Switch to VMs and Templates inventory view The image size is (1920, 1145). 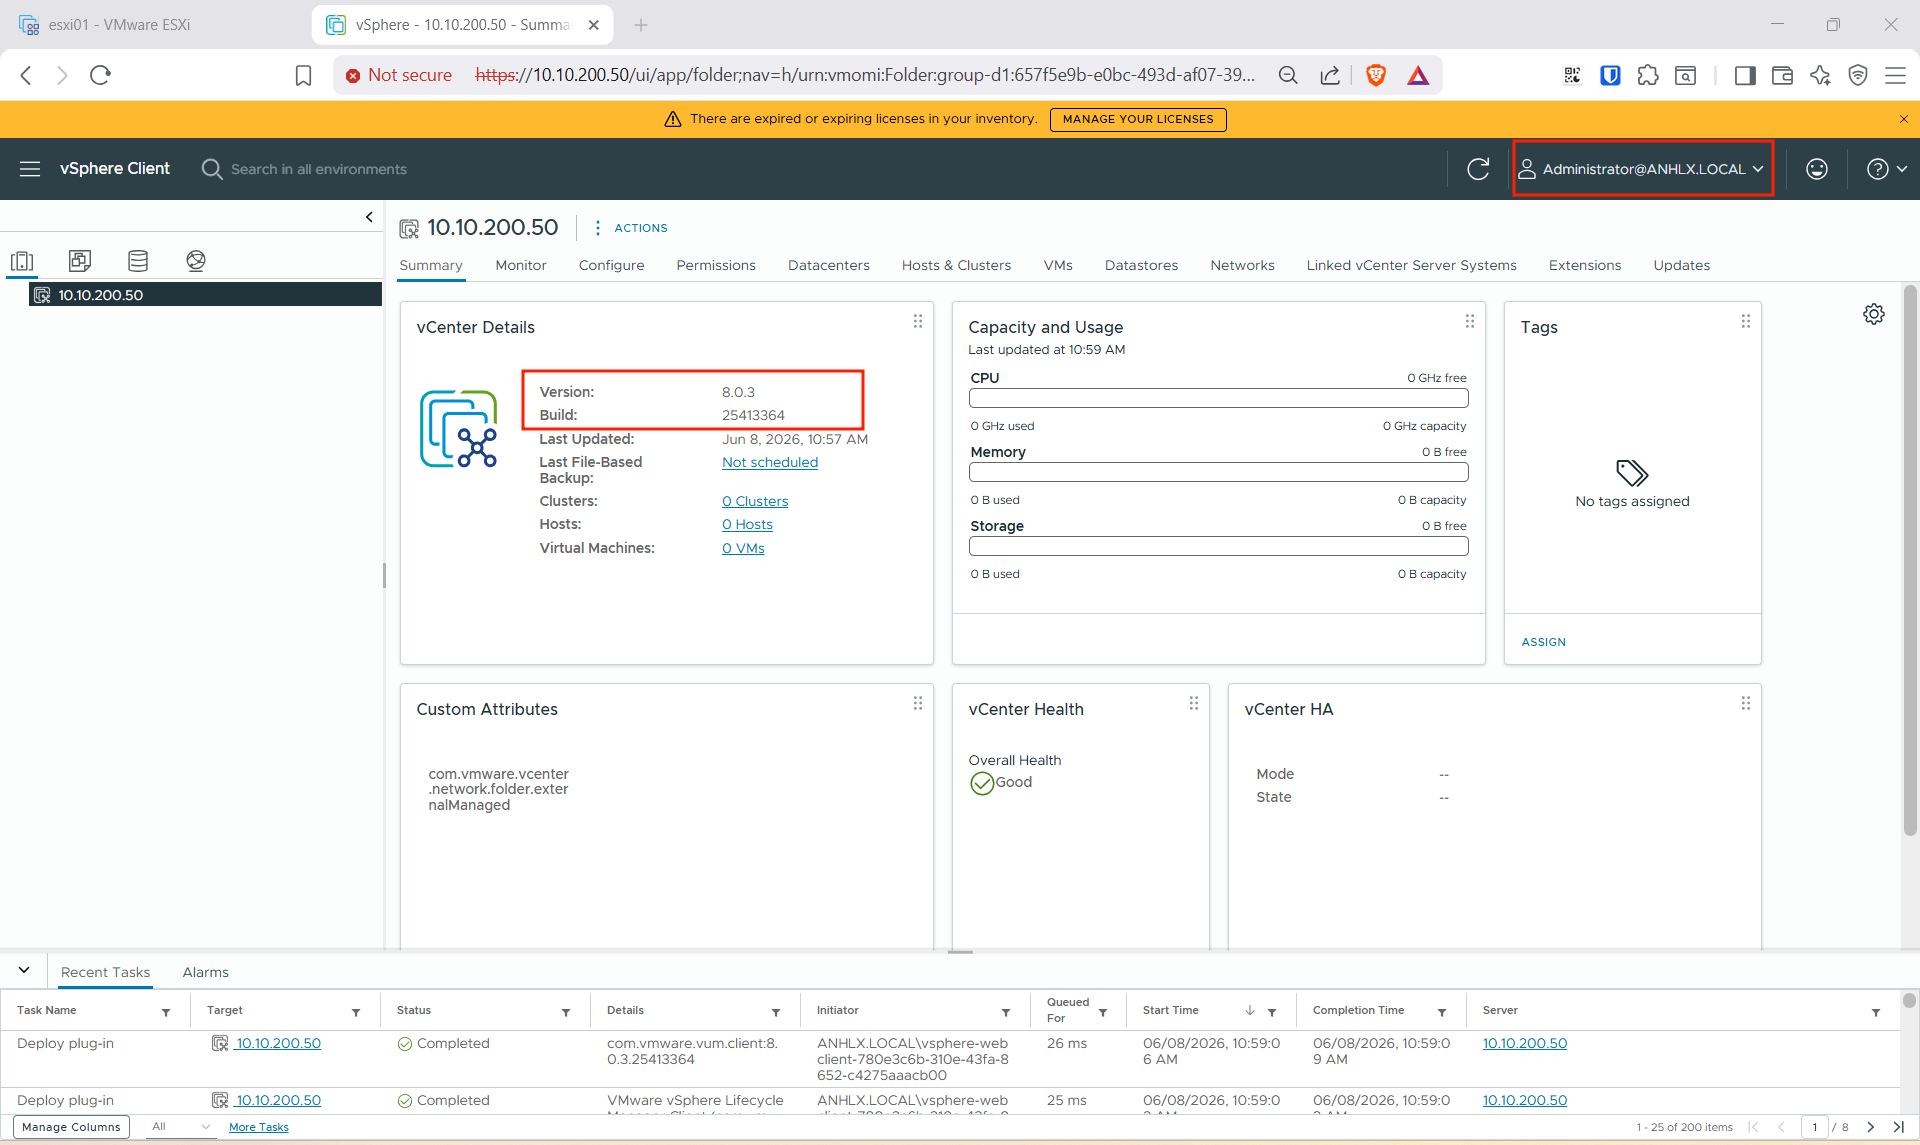pyautogui.click(x=80, y=261)
